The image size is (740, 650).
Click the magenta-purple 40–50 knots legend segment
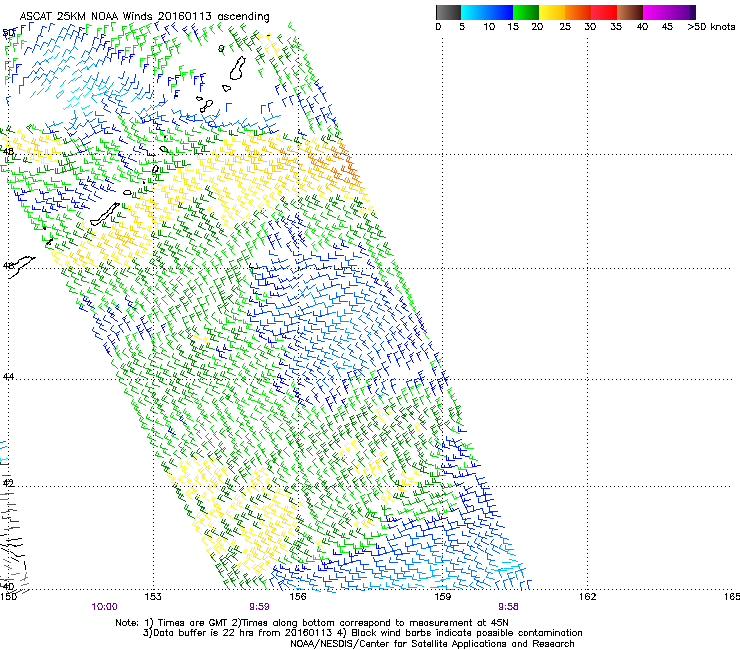point(669,12)
